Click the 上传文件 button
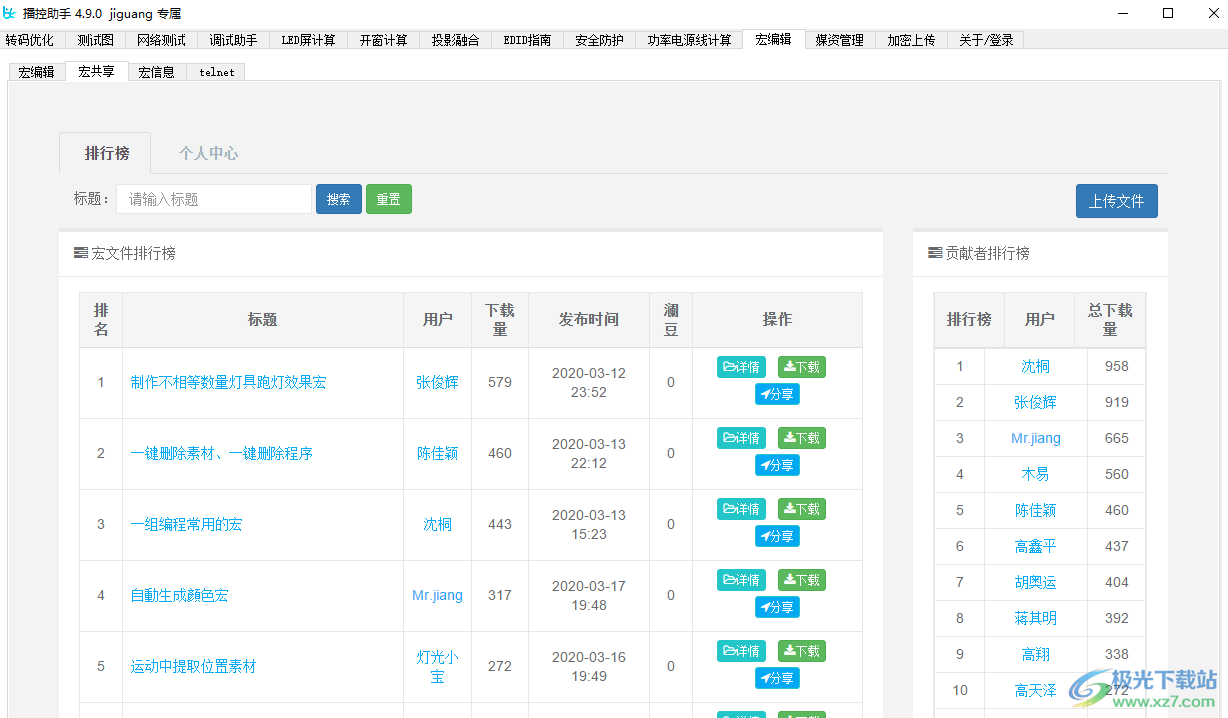Viewport: 1228px width, 718px height. point(1116,201)
